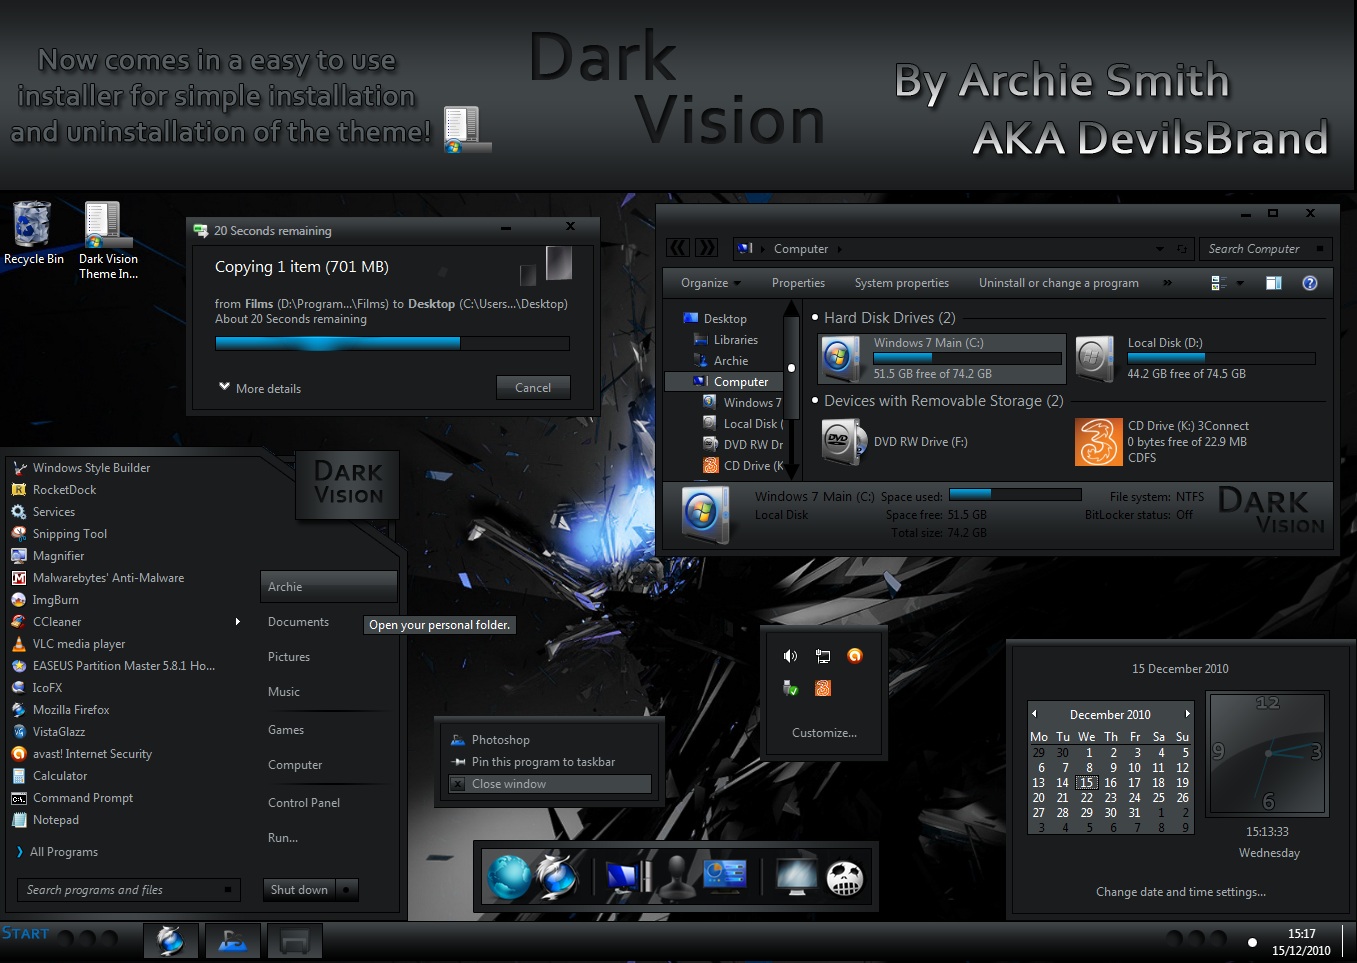Open the view options dropdown arrow
Image resolution: width=1357 pixels, height=963 pixels.
[1240, 283]
